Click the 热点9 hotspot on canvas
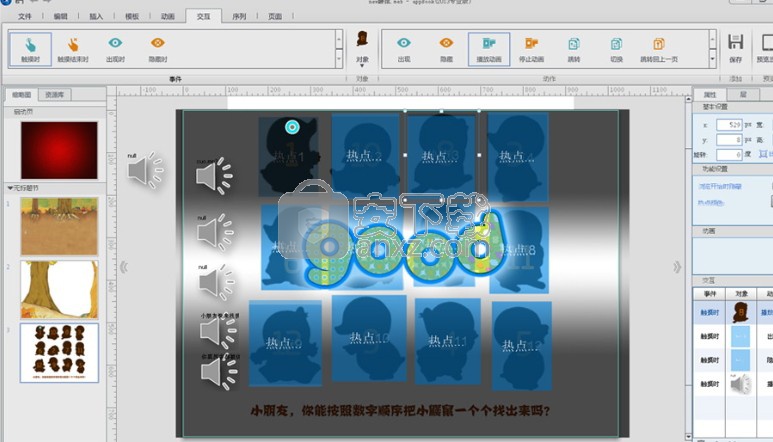The height and width of the screenshot is (442, 773). click(285, 343)
